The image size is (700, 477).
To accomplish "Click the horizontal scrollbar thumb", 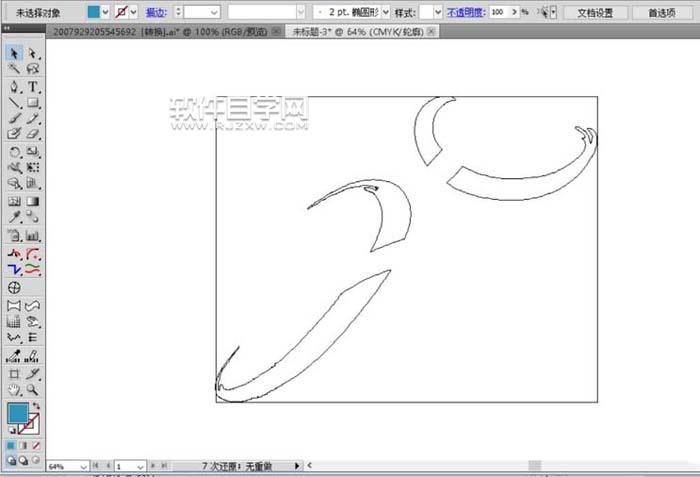I will click(534, 466).
